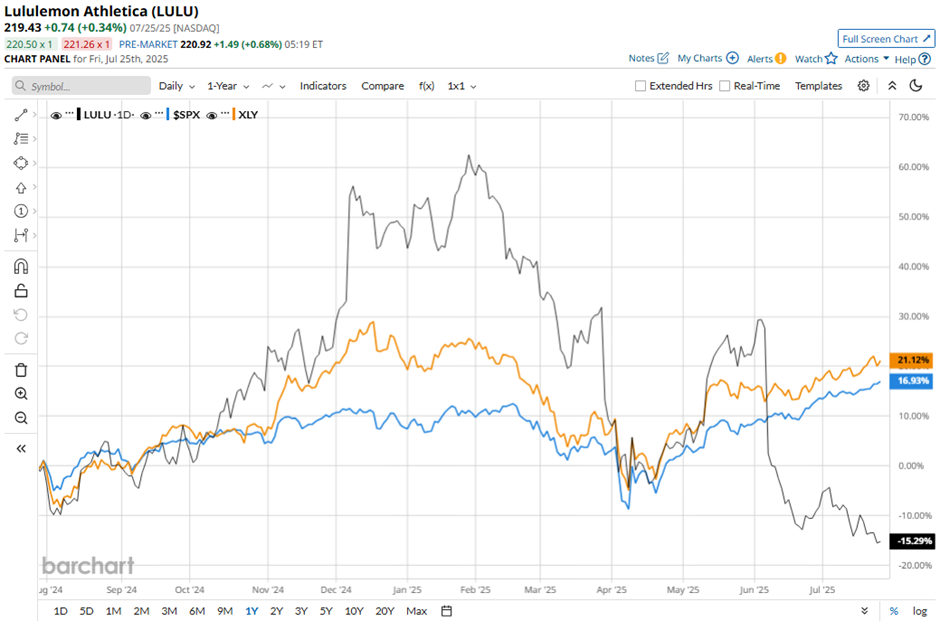Viewport: 940px width, 621px height.
Task: Click the undo arrow icon
Action: coord(21,315)
